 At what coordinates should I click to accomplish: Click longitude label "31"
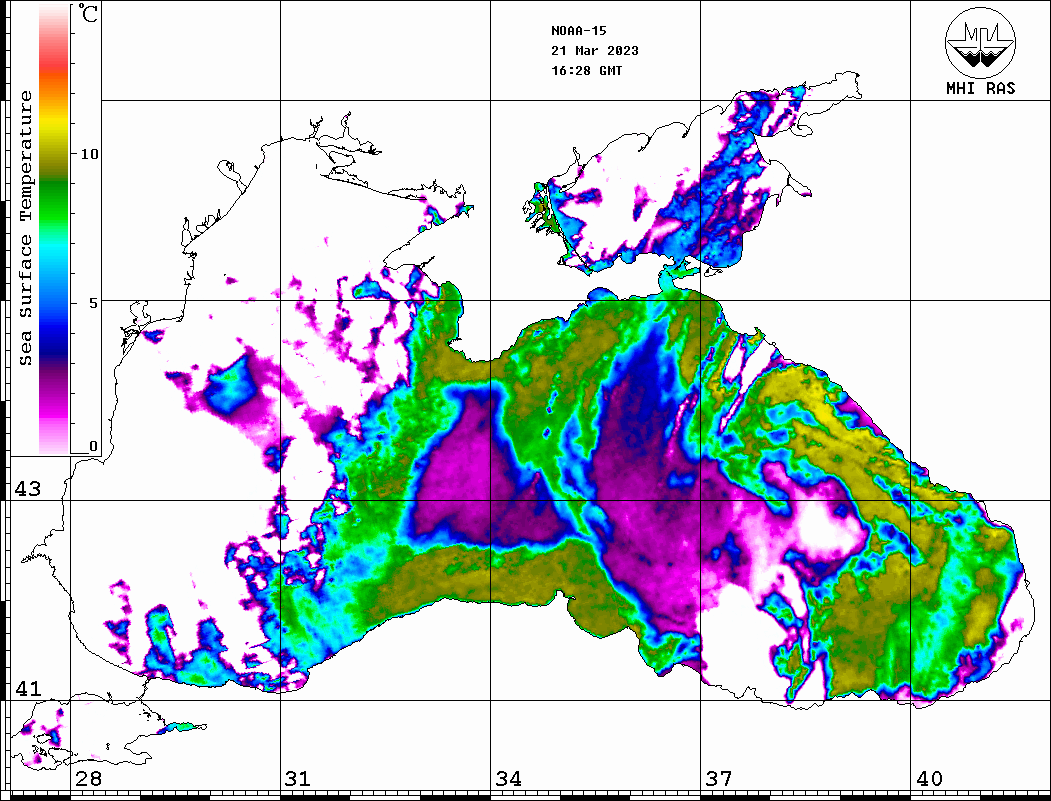(x=298, y=779)
